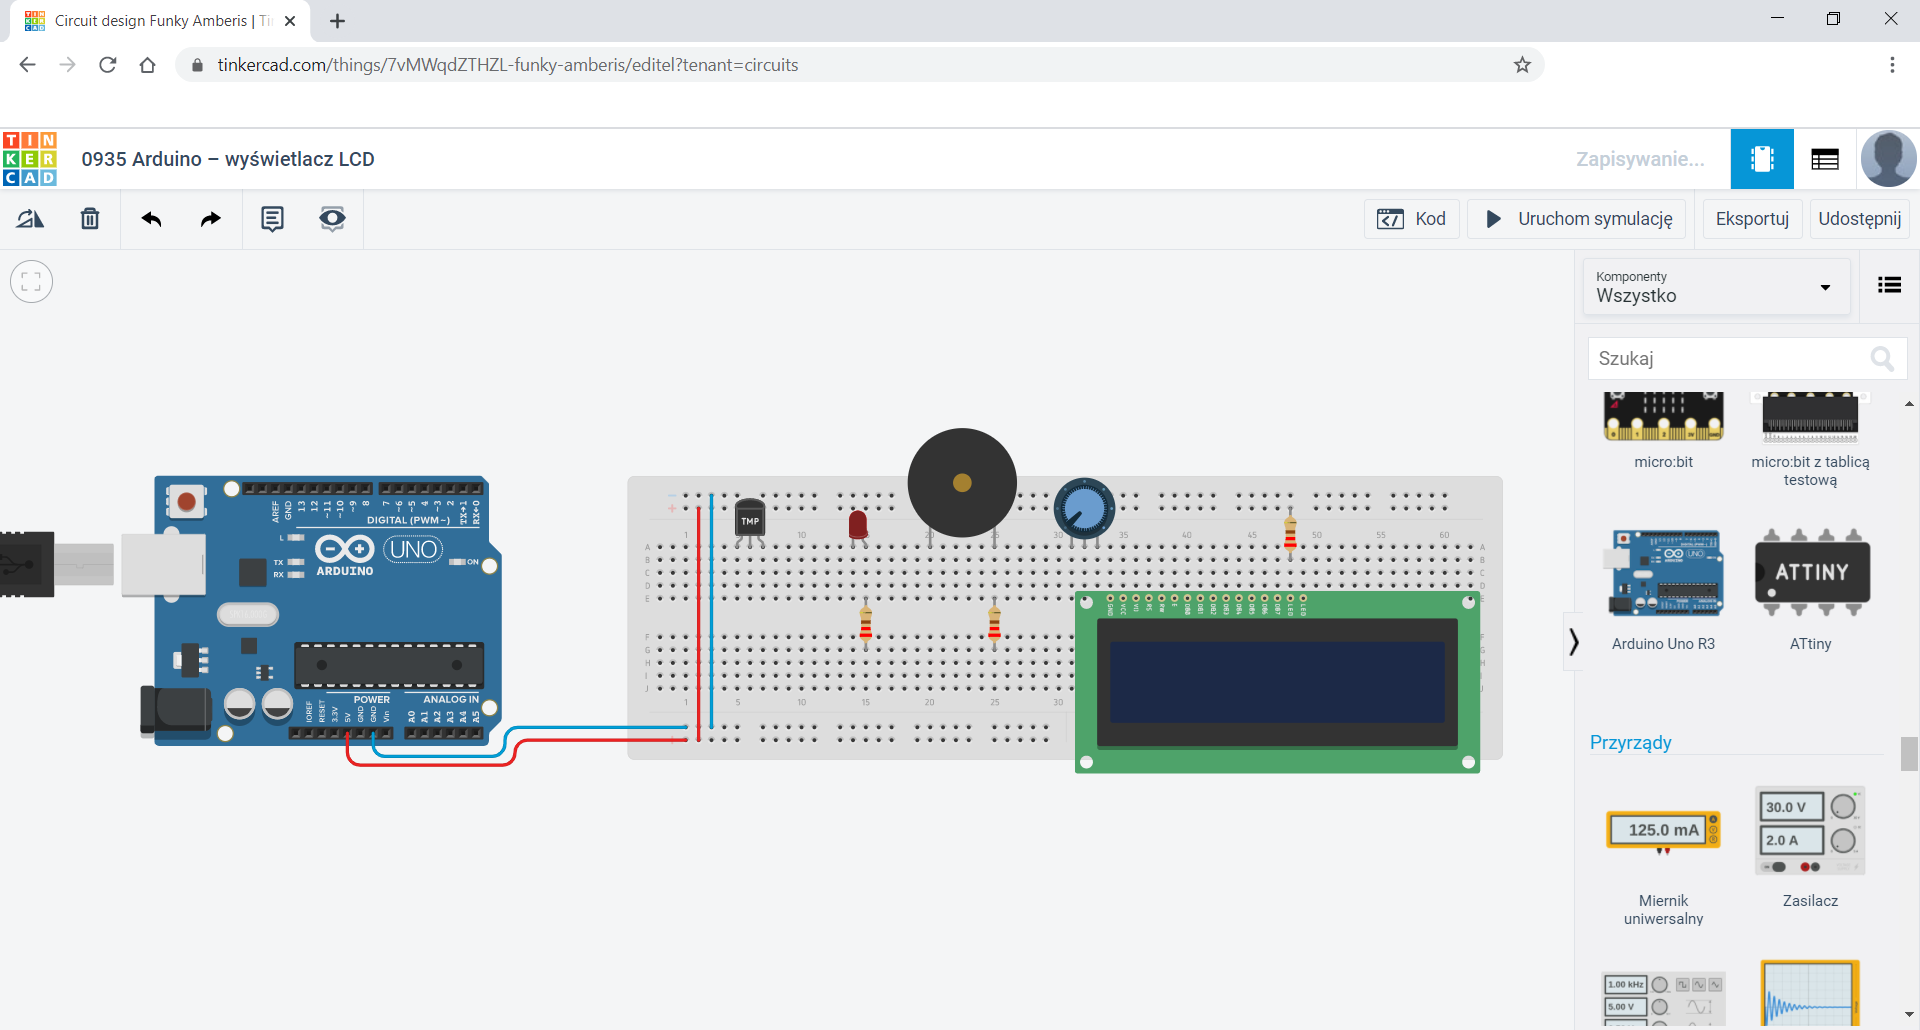Viewport: 1920px width, 1030px height.
Task: Open the search magnifier in Szukaj field
Action: click(1883, 358)
